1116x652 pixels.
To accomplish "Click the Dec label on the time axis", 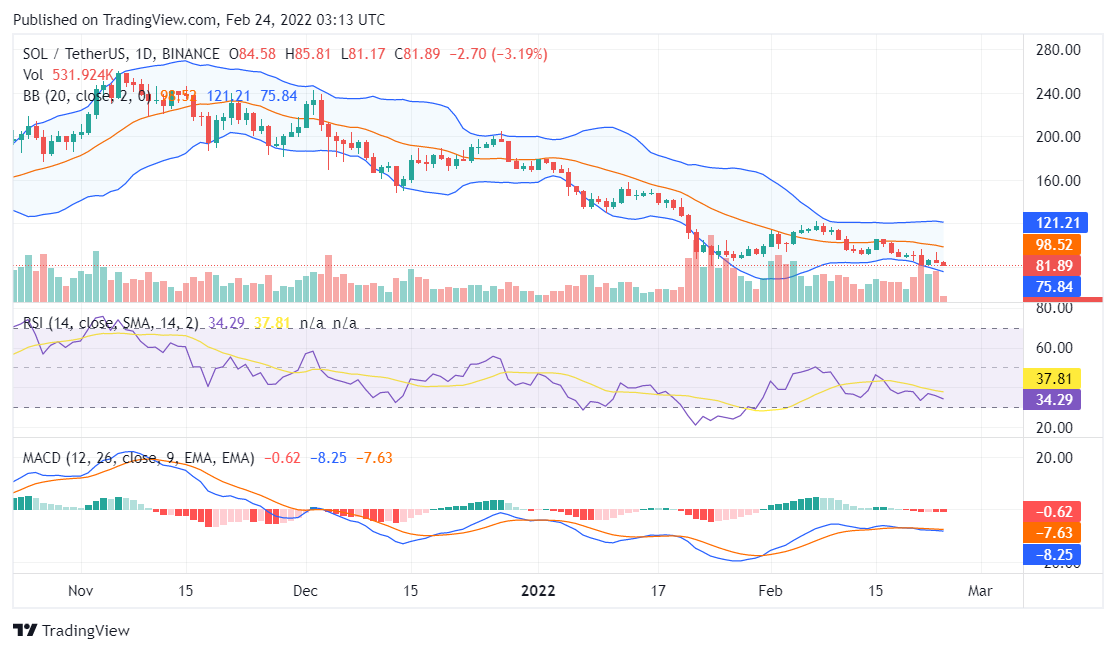I will (306, 590).
